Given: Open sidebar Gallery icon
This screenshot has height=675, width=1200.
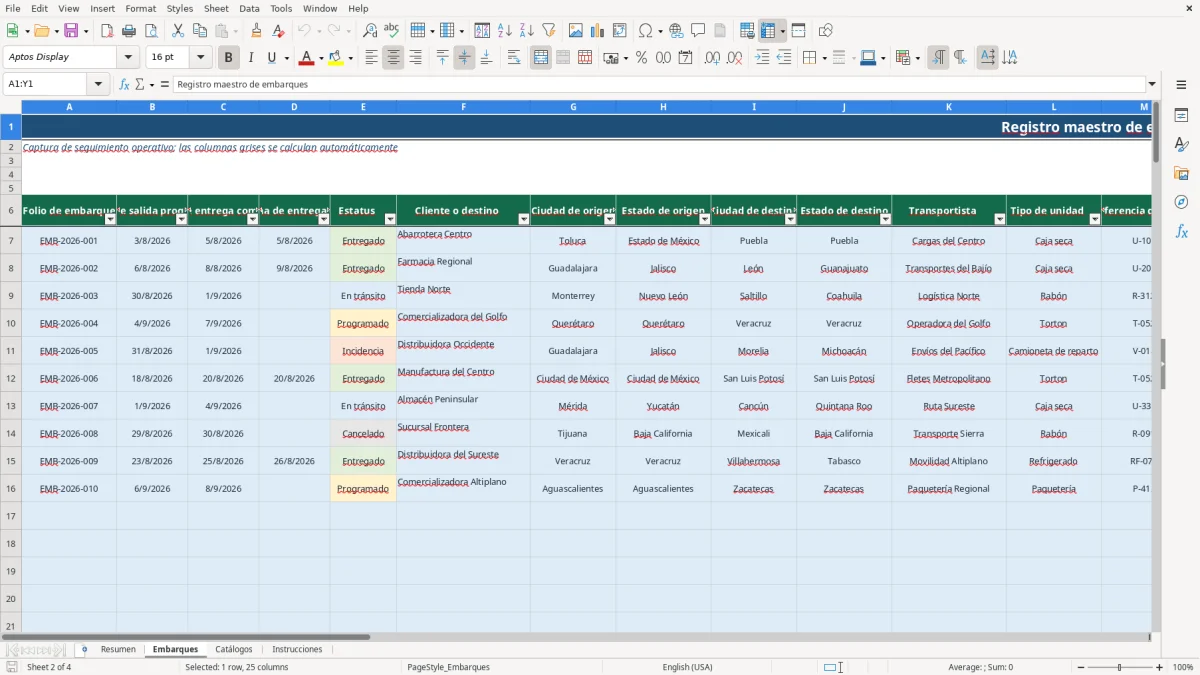Looking at the screenshot, I should pos(1181,174).
